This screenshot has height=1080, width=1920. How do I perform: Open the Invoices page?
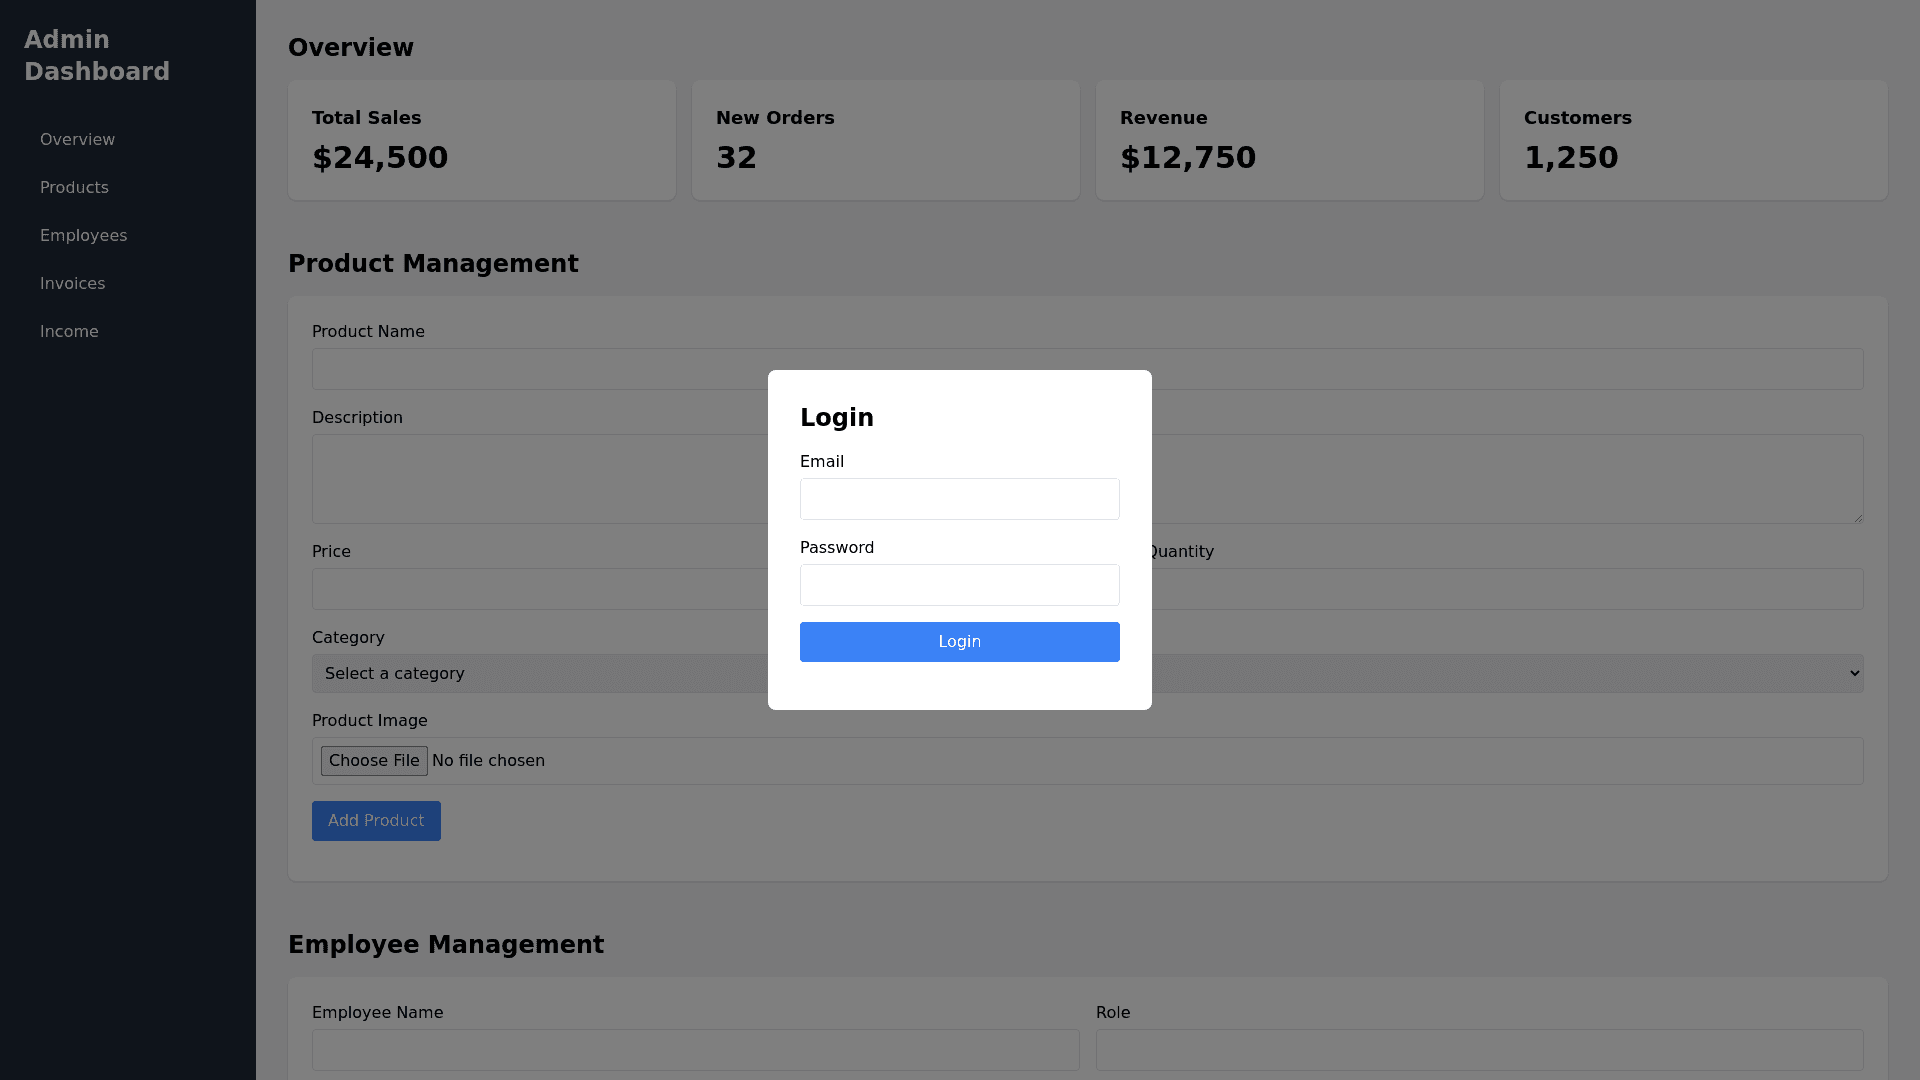click(72, 283)
